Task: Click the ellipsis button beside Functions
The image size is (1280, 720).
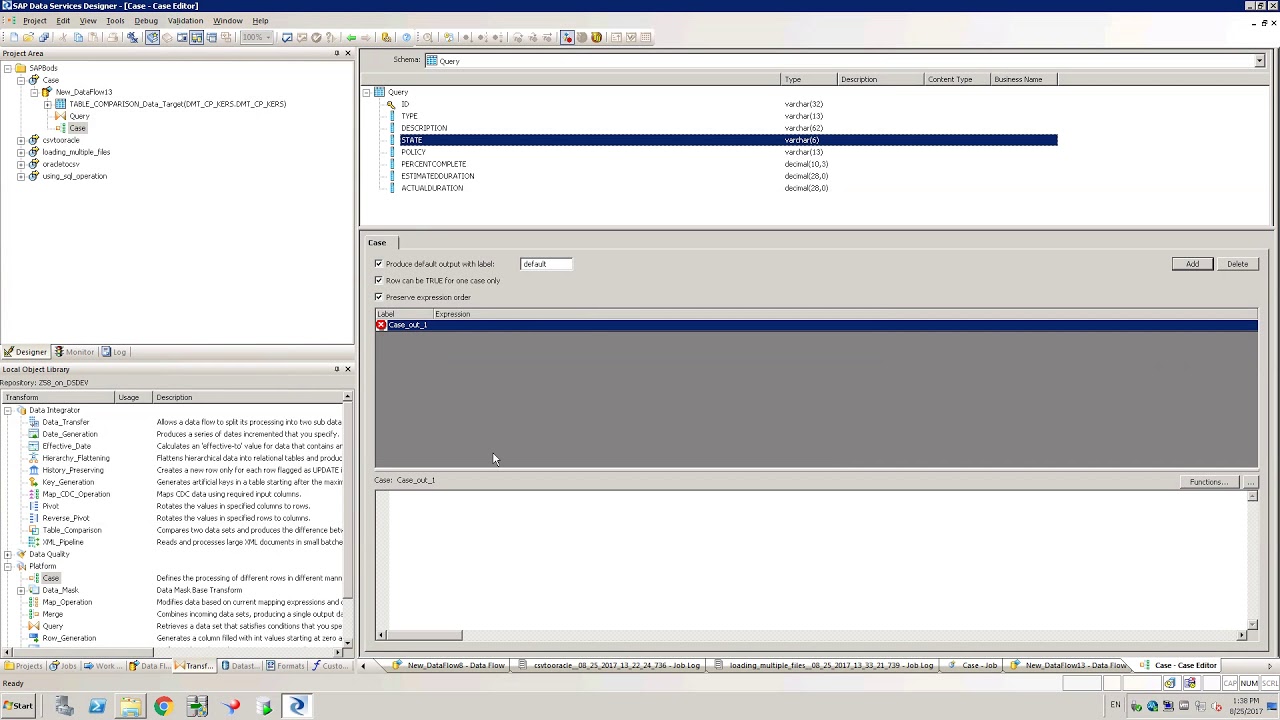Action: point(1250,482)
